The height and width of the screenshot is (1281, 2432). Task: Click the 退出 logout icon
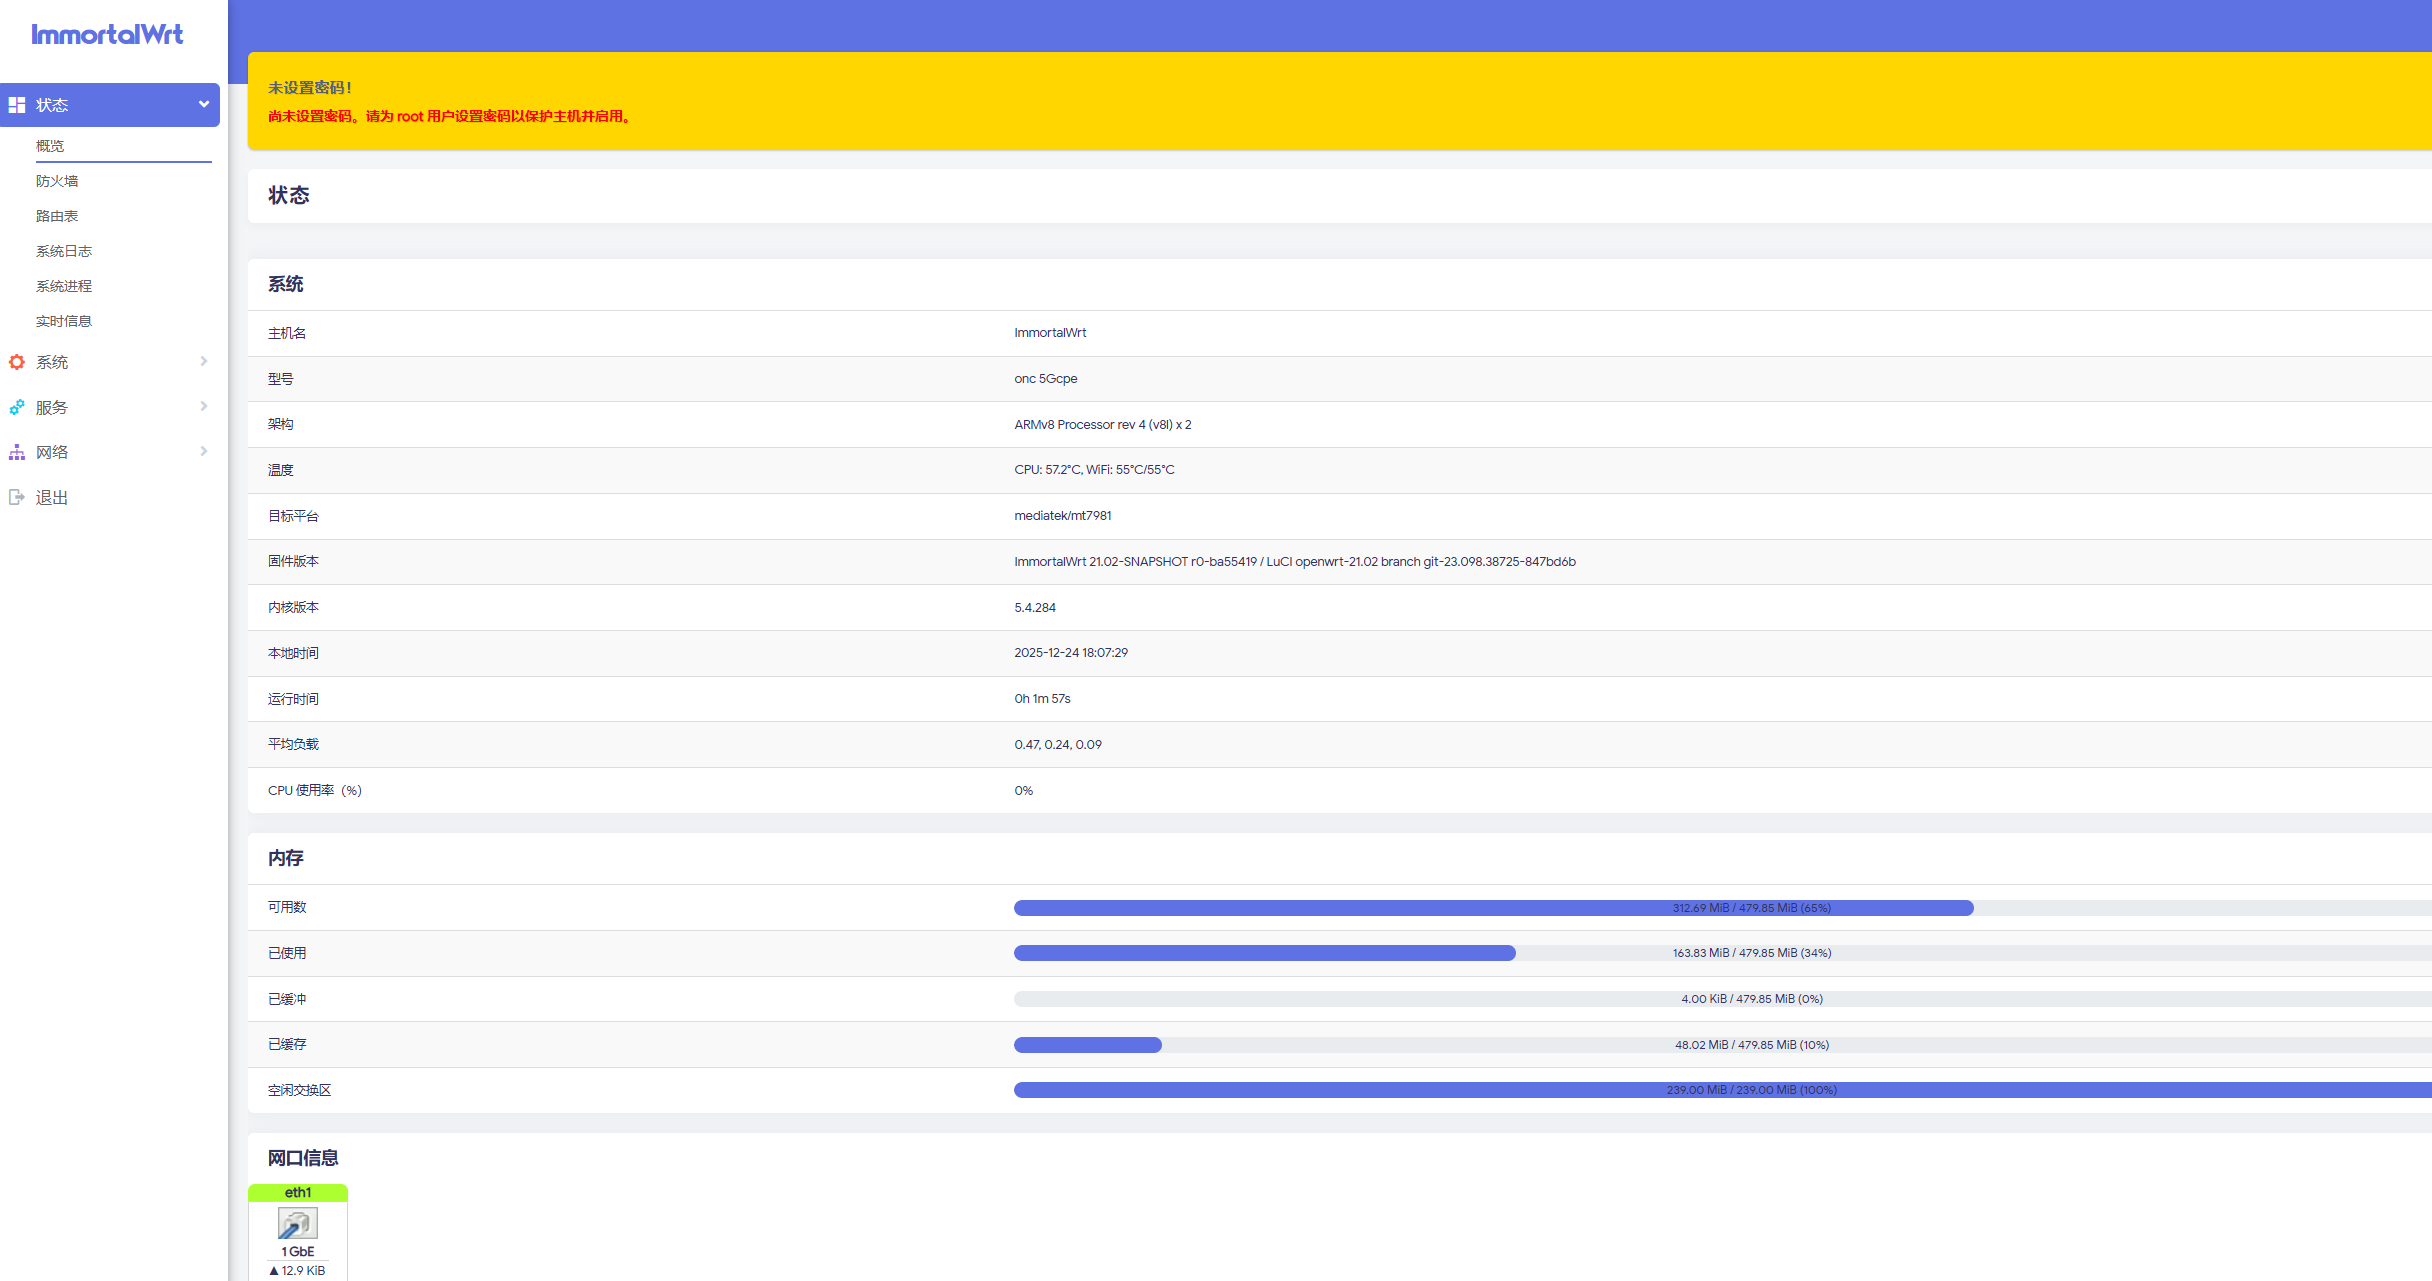click(17, 497)
